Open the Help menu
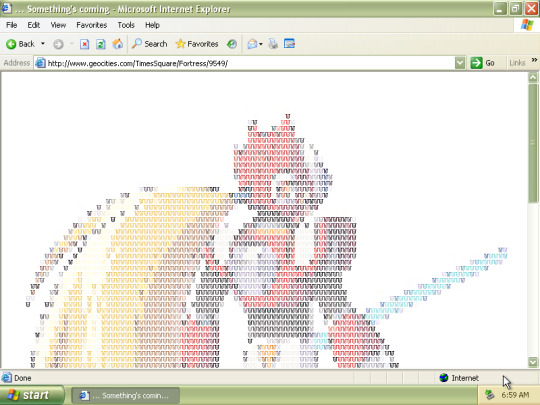 click(152, 25)
